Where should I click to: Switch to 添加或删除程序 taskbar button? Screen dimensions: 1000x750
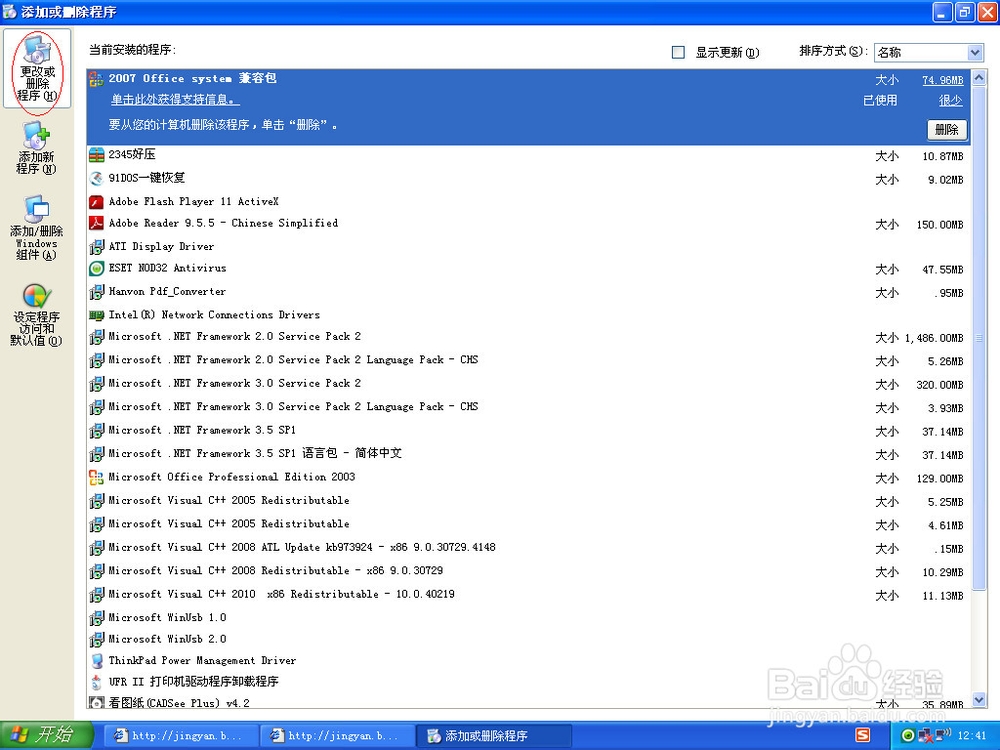tap(494, 735)
